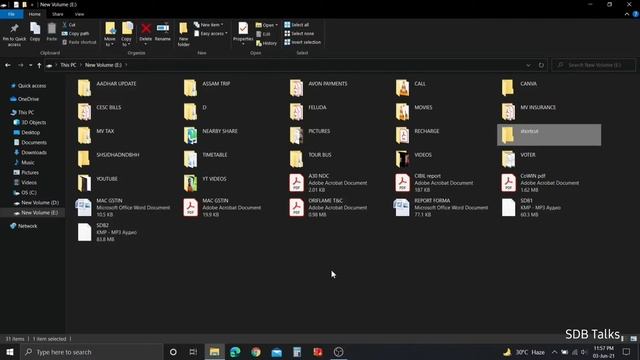This screenshot has height=360, width=640.
Task: Click the Copy path command
Action: pyautogui.click(x=76, y=33)
